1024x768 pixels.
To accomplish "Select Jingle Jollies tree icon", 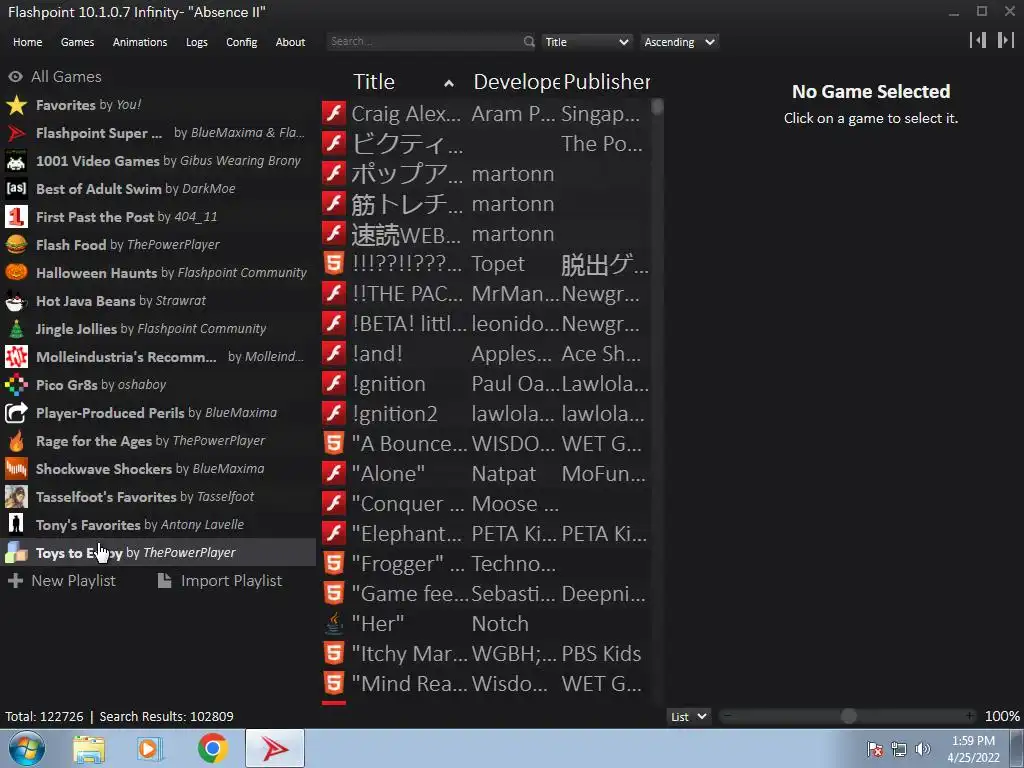I will click(x=16, y=328).
